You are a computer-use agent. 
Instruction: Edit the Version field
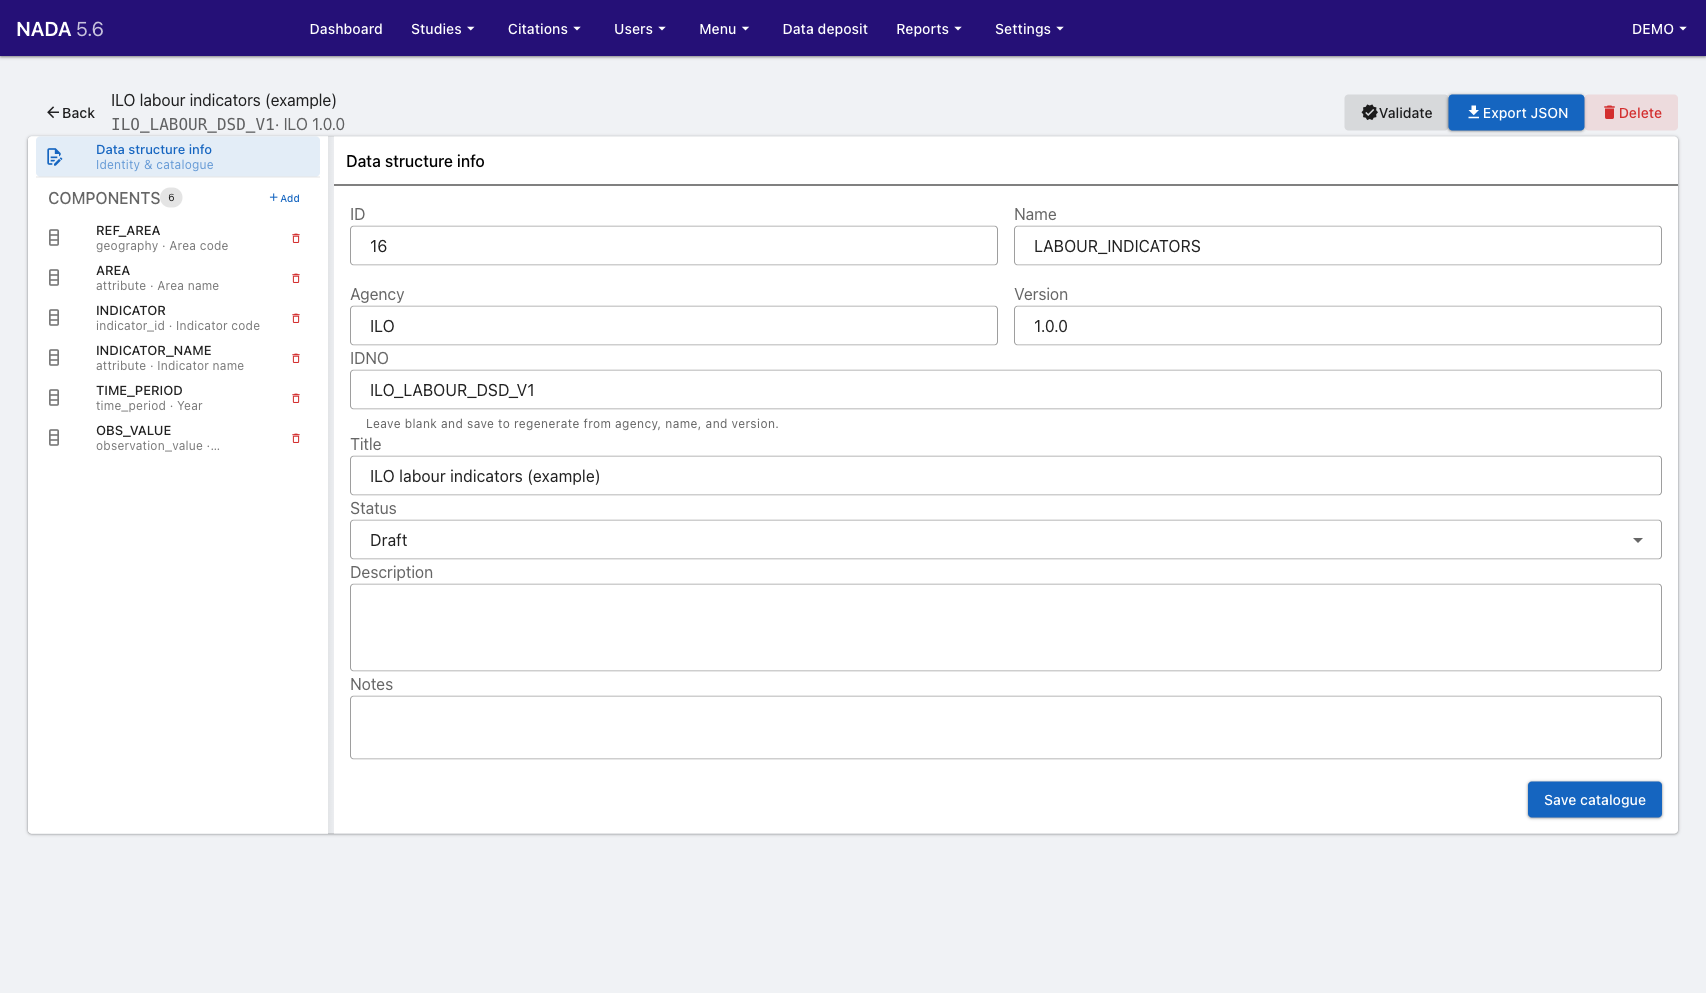1337,326
